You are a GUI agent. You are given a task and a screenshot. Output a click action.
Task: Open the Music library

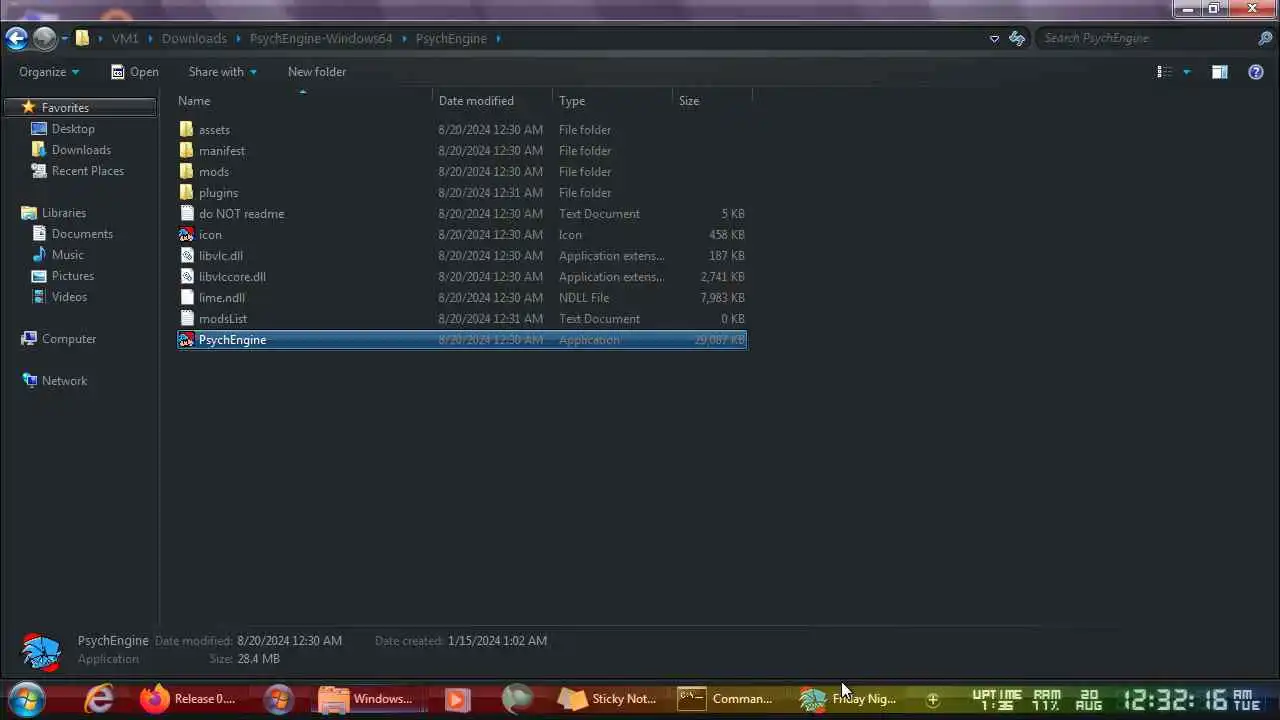(68, 255)
